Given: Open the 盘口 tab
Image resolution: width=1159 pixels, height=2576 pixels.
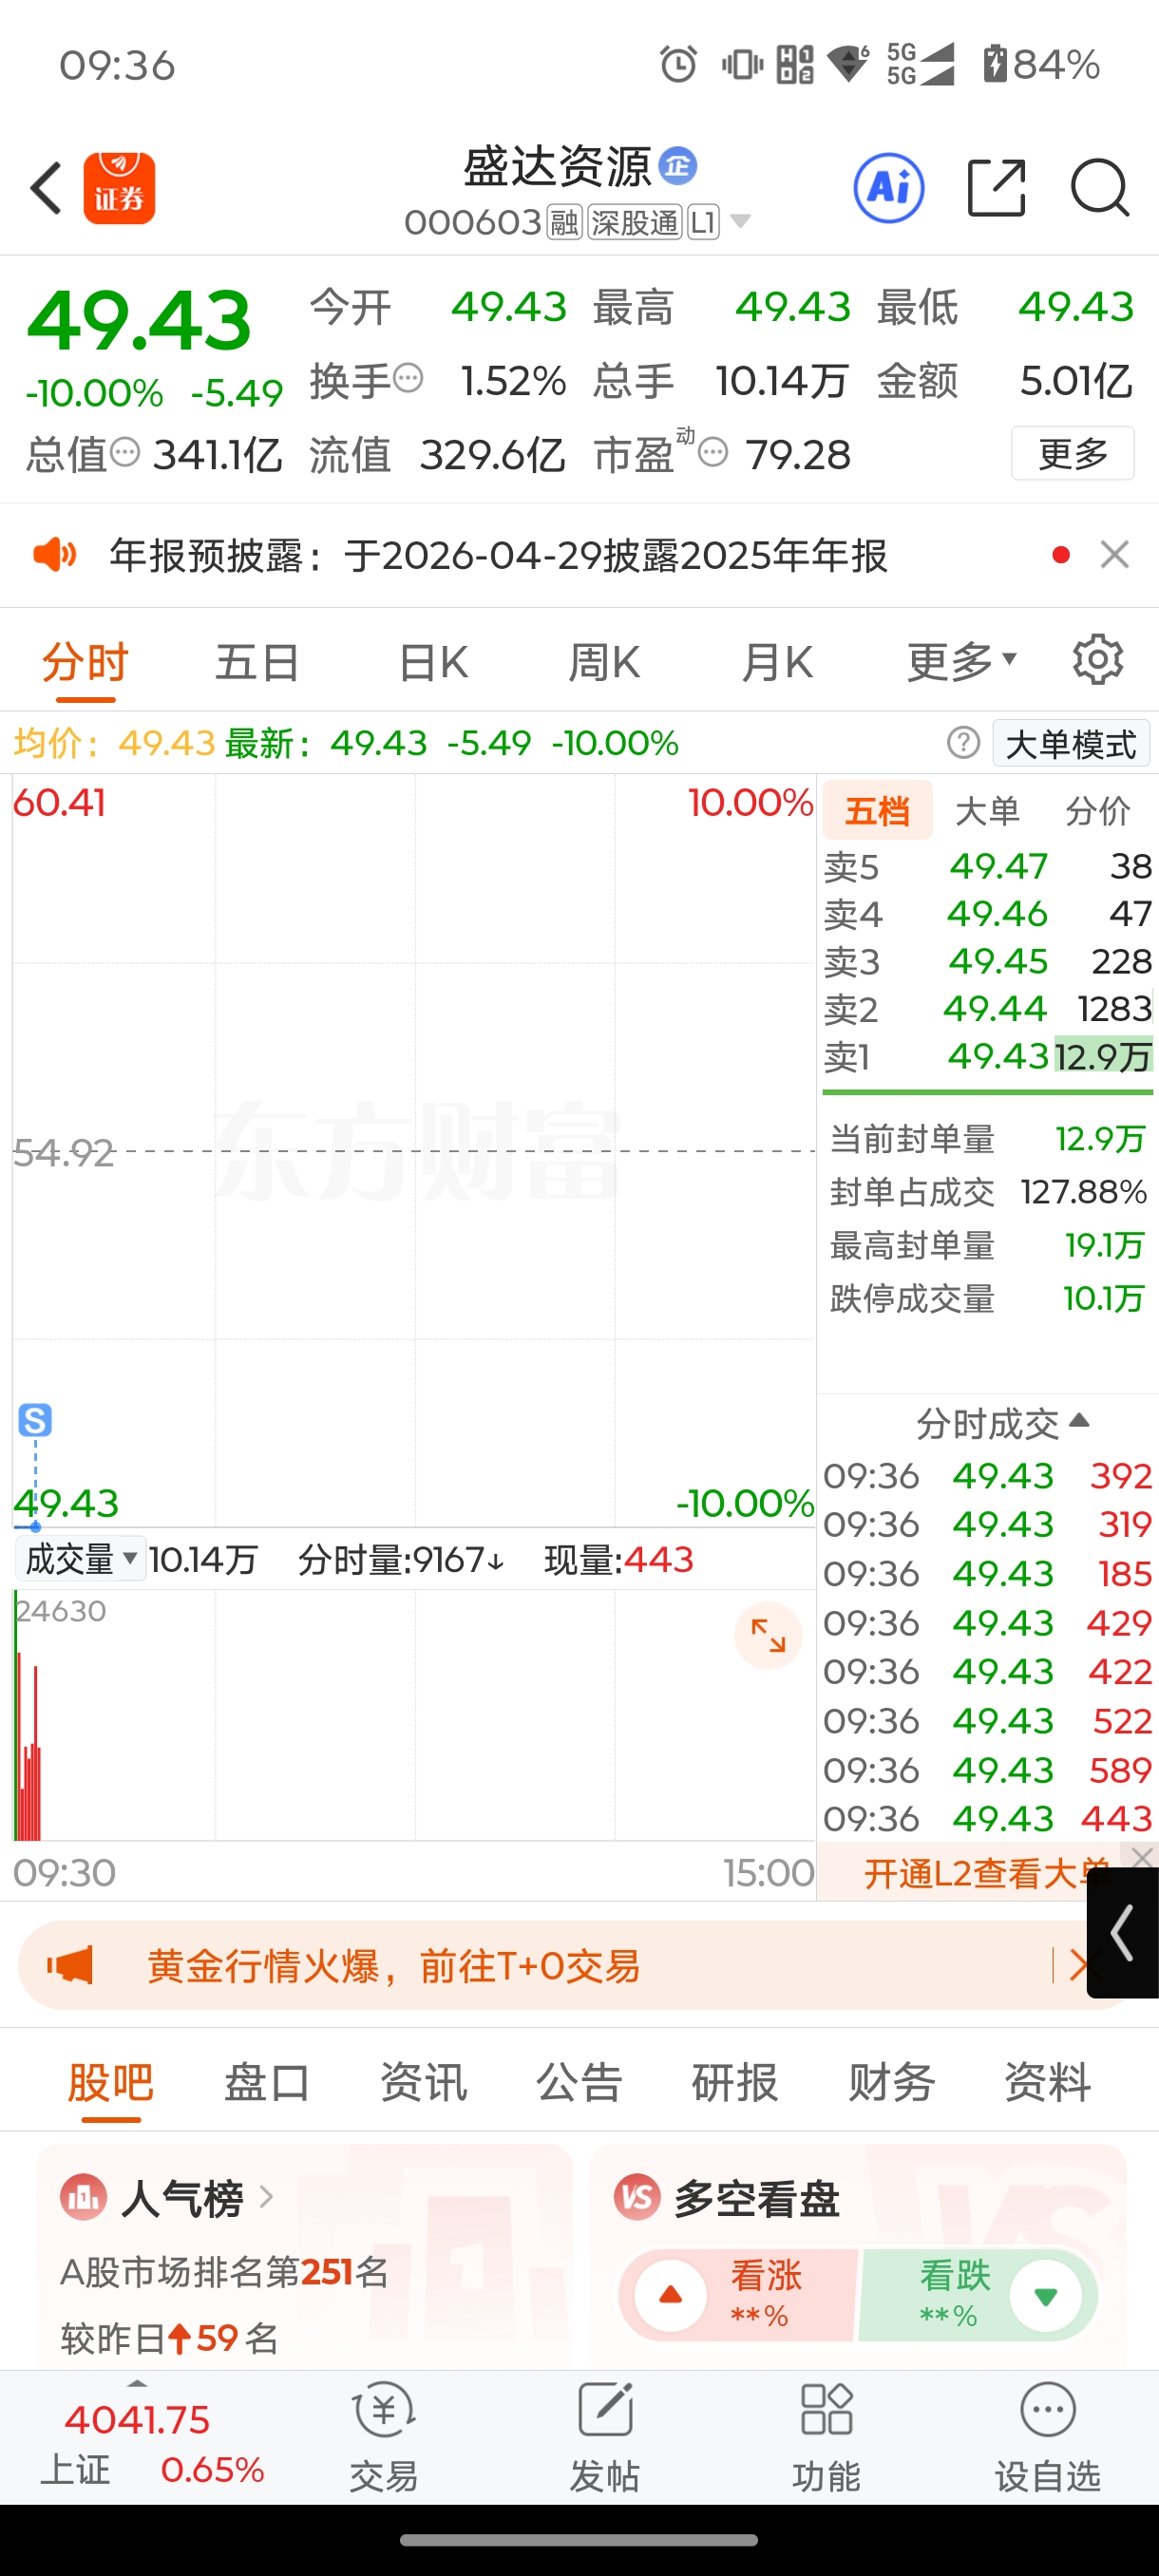Looking at the screenshot, I should click(267, 2082).
